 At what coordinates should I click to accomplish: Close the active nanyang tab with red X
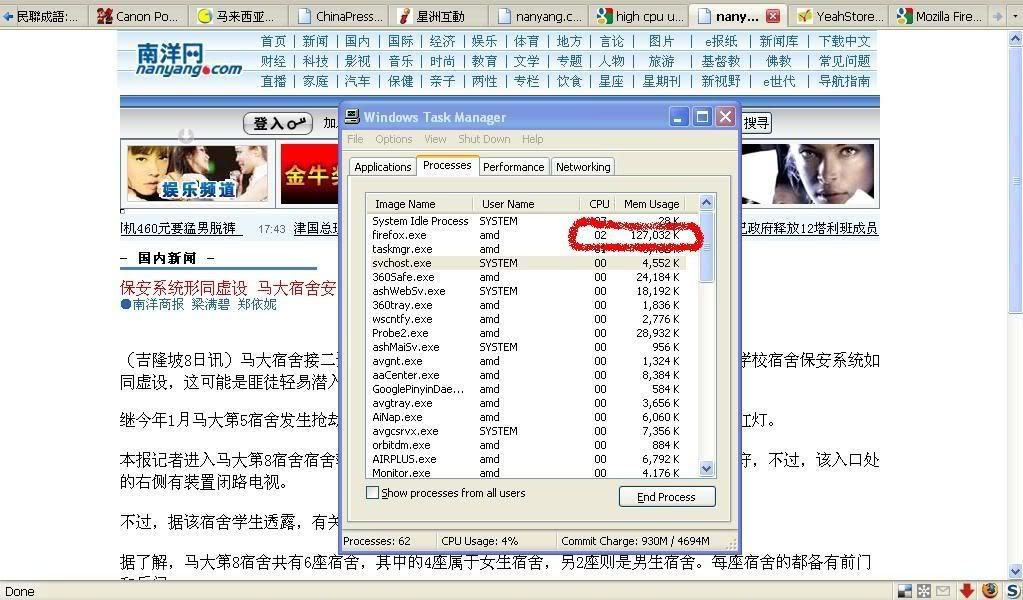click(773, 16)
